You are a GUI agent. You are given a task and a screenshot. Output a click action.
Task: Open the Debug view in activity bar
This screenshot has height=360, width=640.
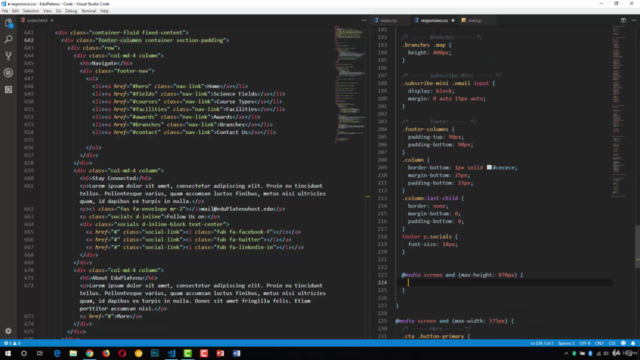click(x=8, y=73)
